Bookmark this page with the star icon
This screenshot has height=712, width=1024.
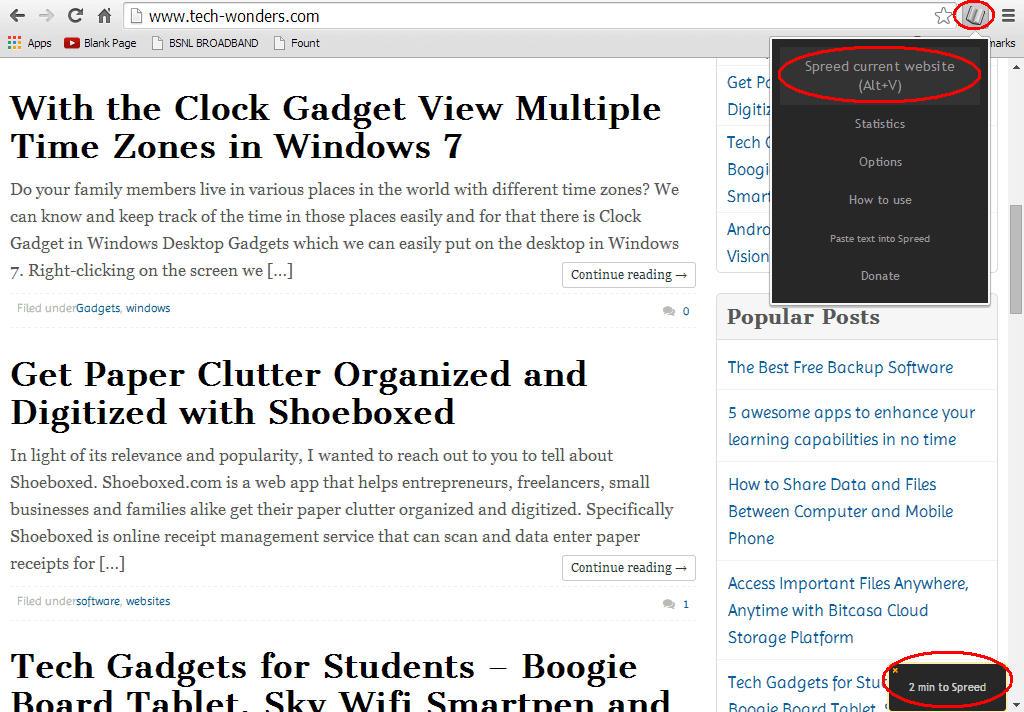click(943, 16)
